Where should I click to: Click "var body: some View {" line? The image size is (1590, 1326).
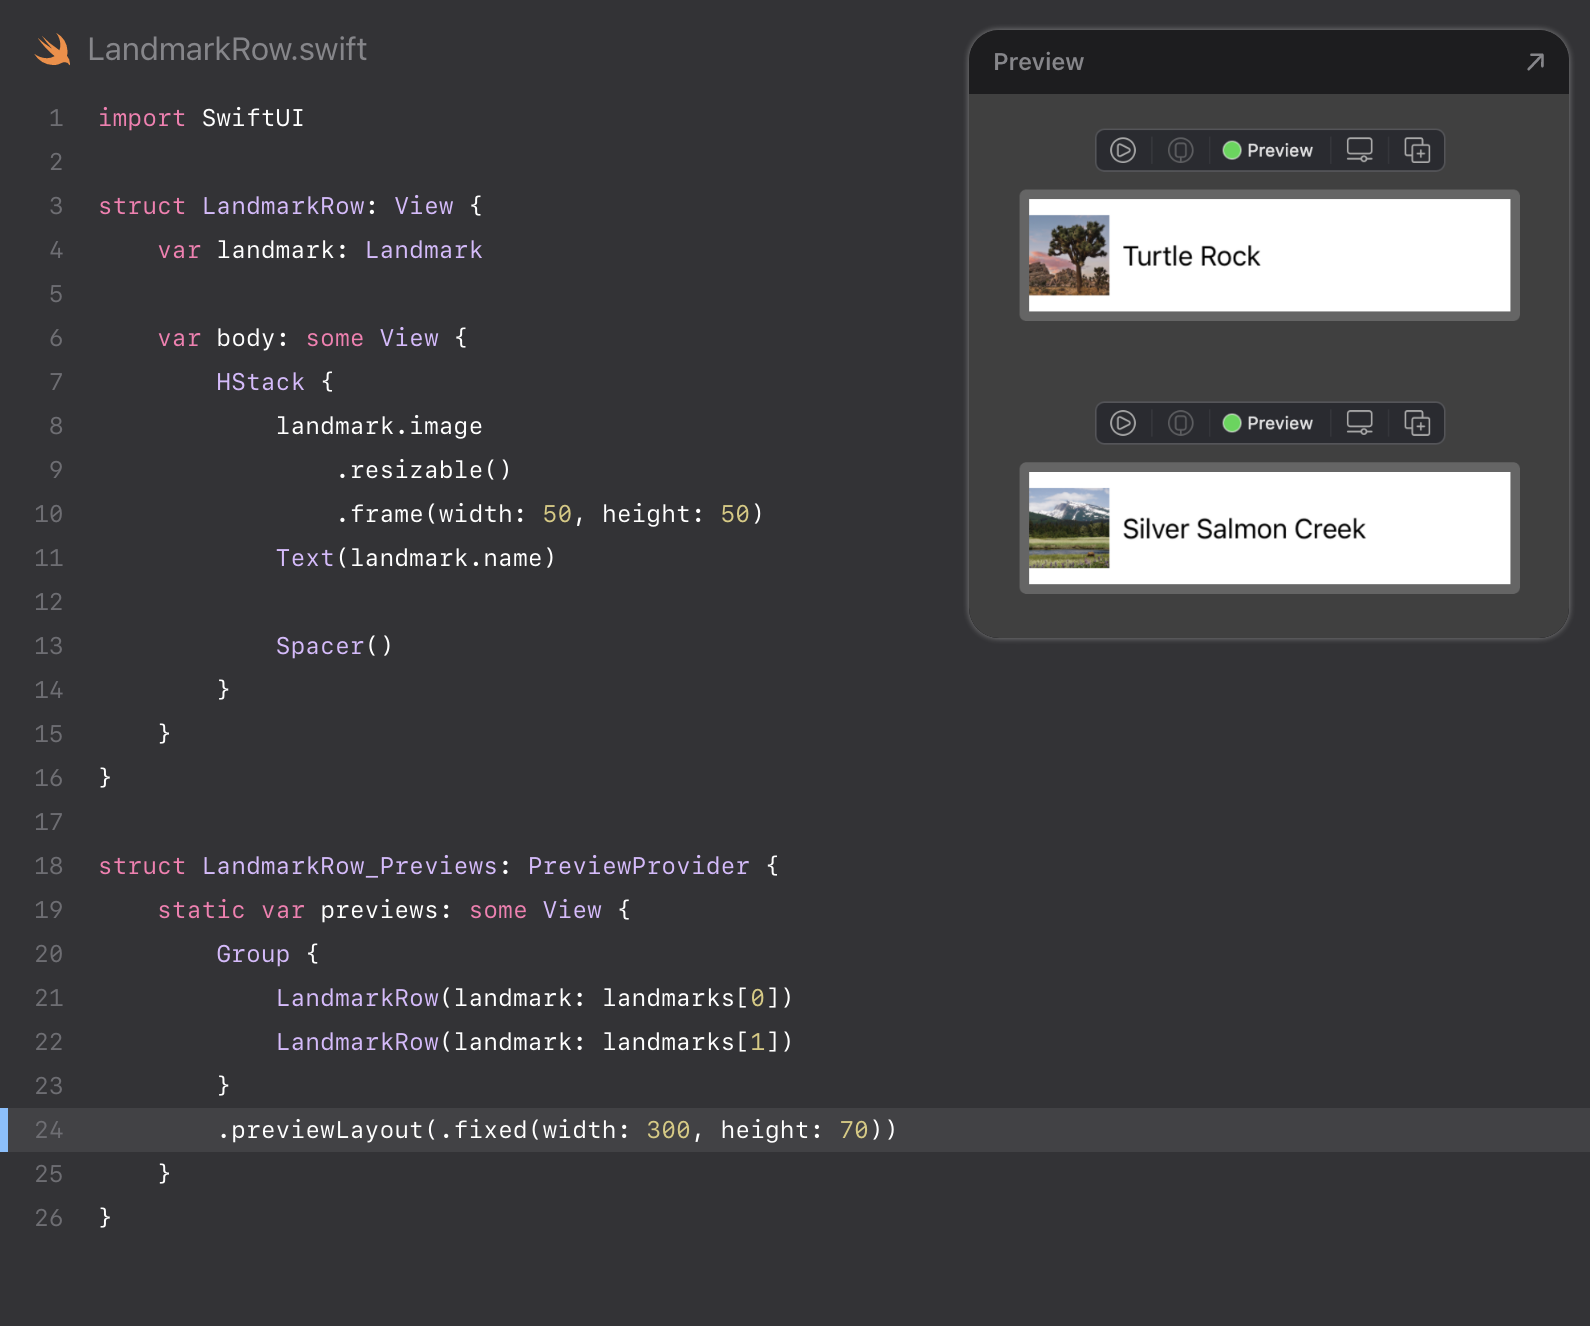(x=313, y=338)
